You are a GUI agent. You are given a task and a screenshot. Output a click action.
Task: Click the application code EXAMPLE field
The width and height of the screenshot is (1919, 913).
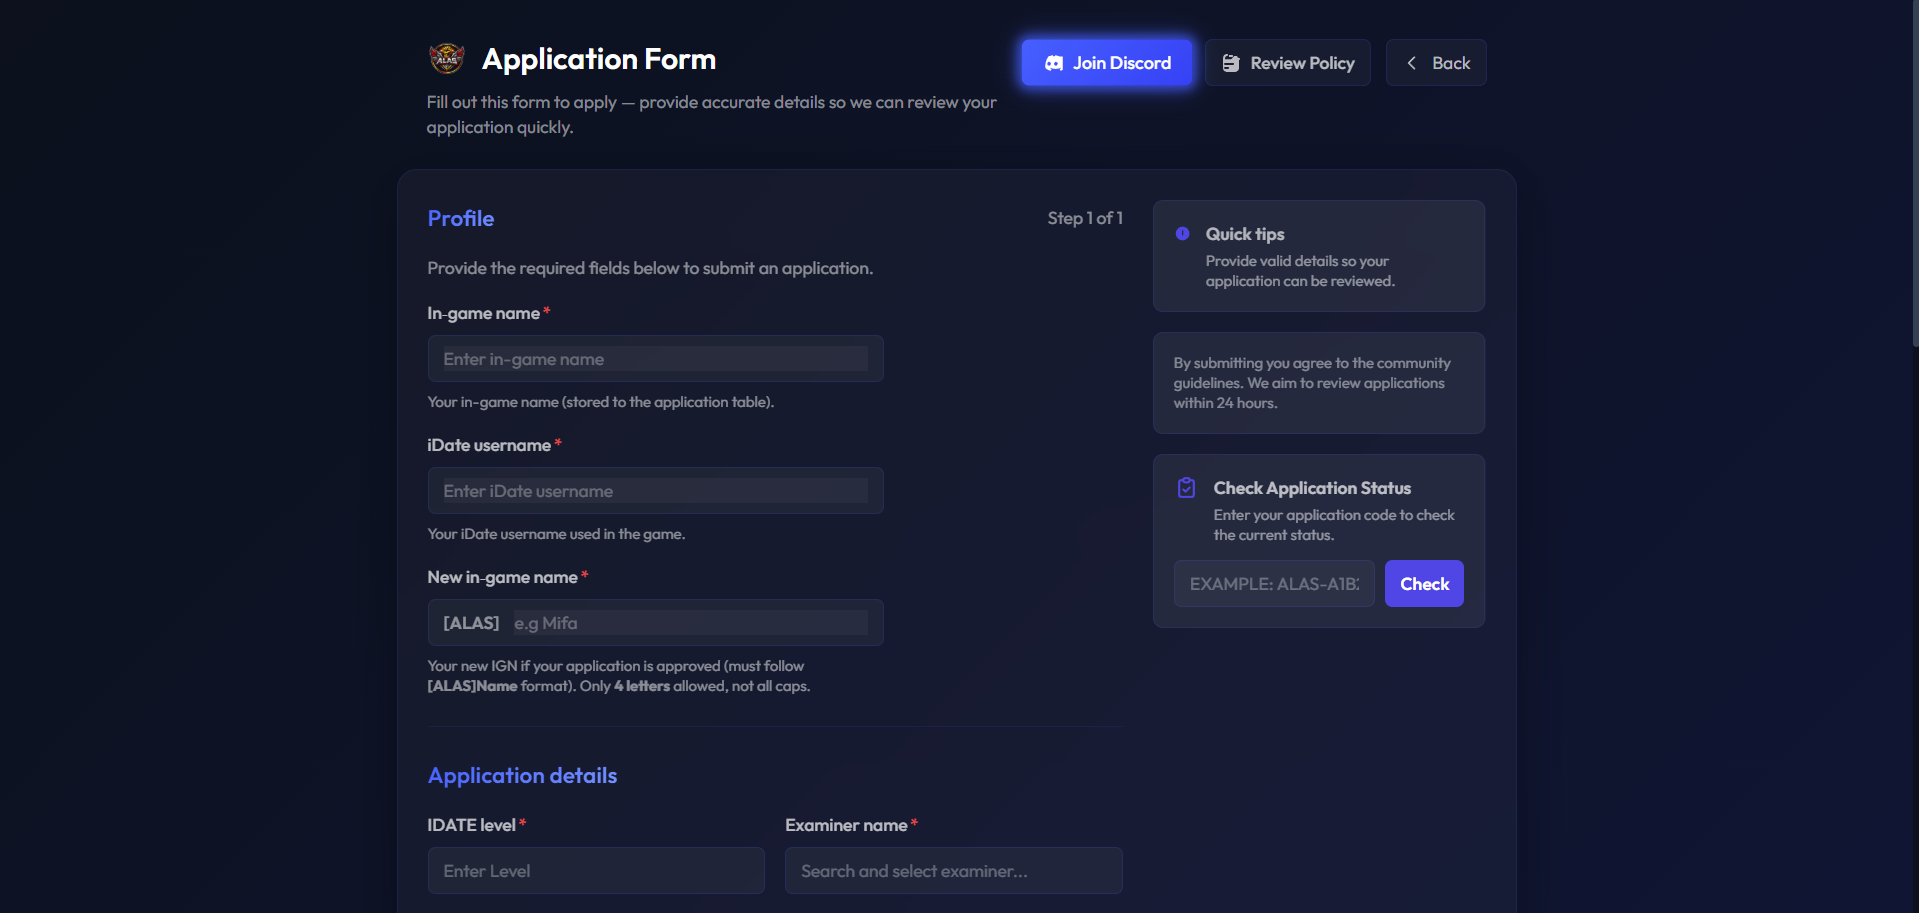pyautogui.click(x=1274, y=584)
